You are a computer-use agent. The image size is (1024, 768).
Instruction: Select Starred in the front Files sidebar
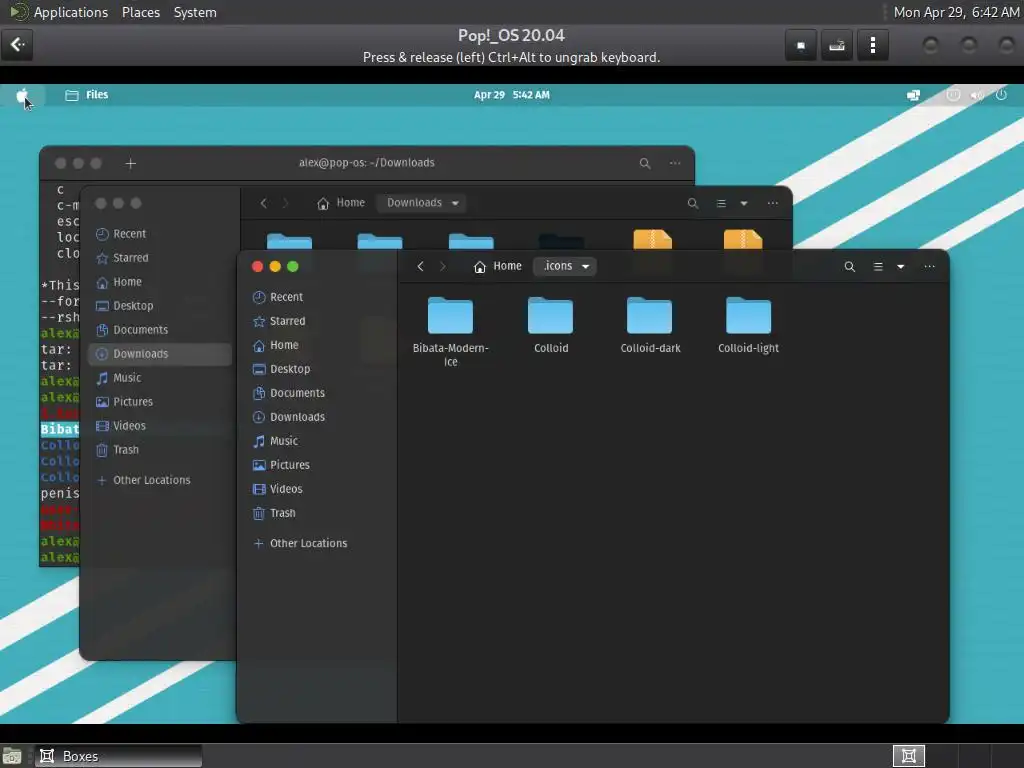[x=316, y=321]
